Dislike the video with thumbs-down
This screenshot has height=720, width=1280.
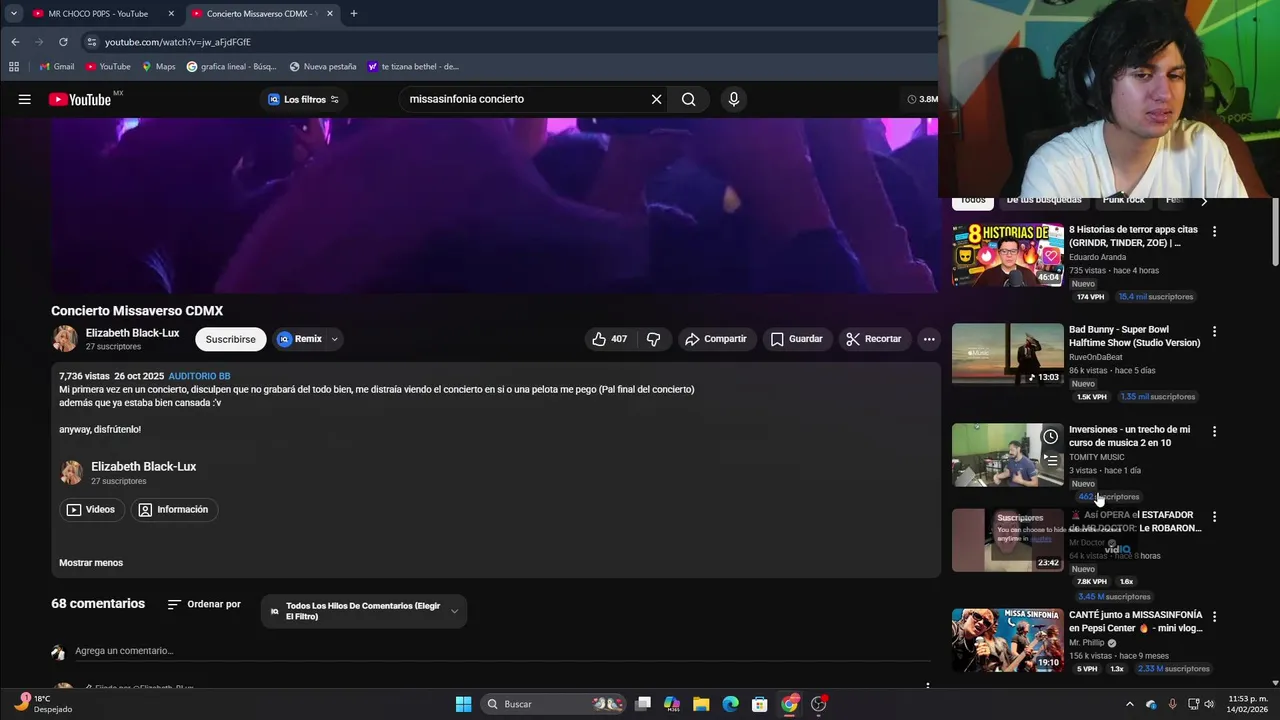653,339
